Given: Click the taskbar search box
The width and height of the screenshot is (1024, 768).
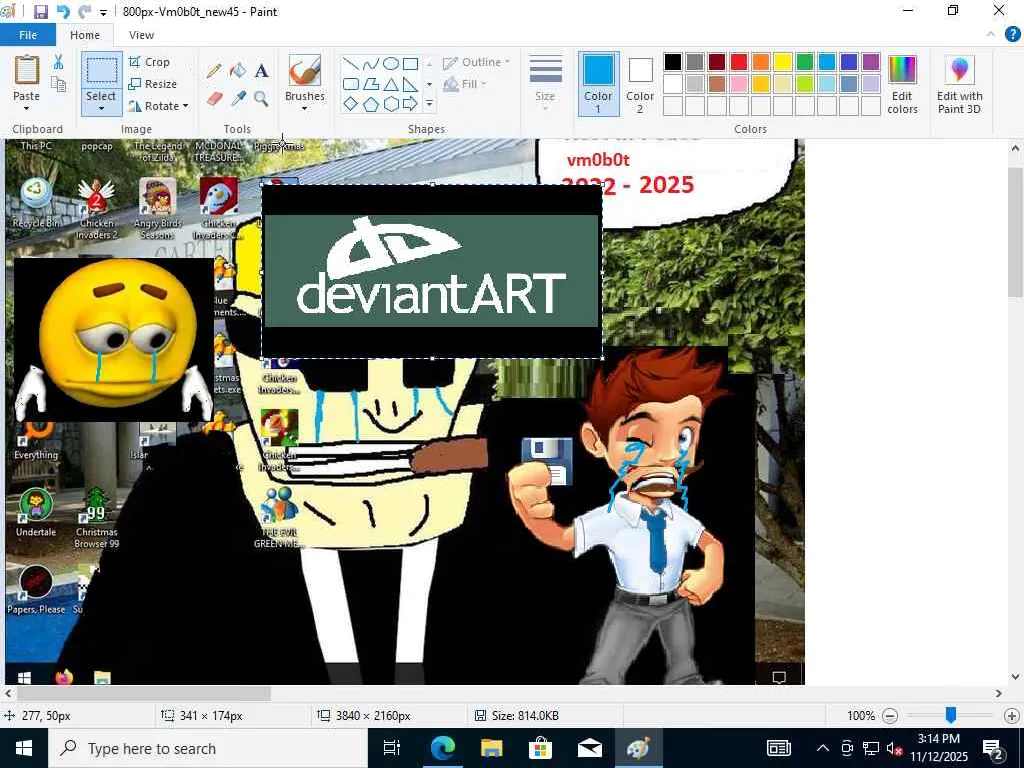Looking at the screenshot, I should click(x=208, y=748).
